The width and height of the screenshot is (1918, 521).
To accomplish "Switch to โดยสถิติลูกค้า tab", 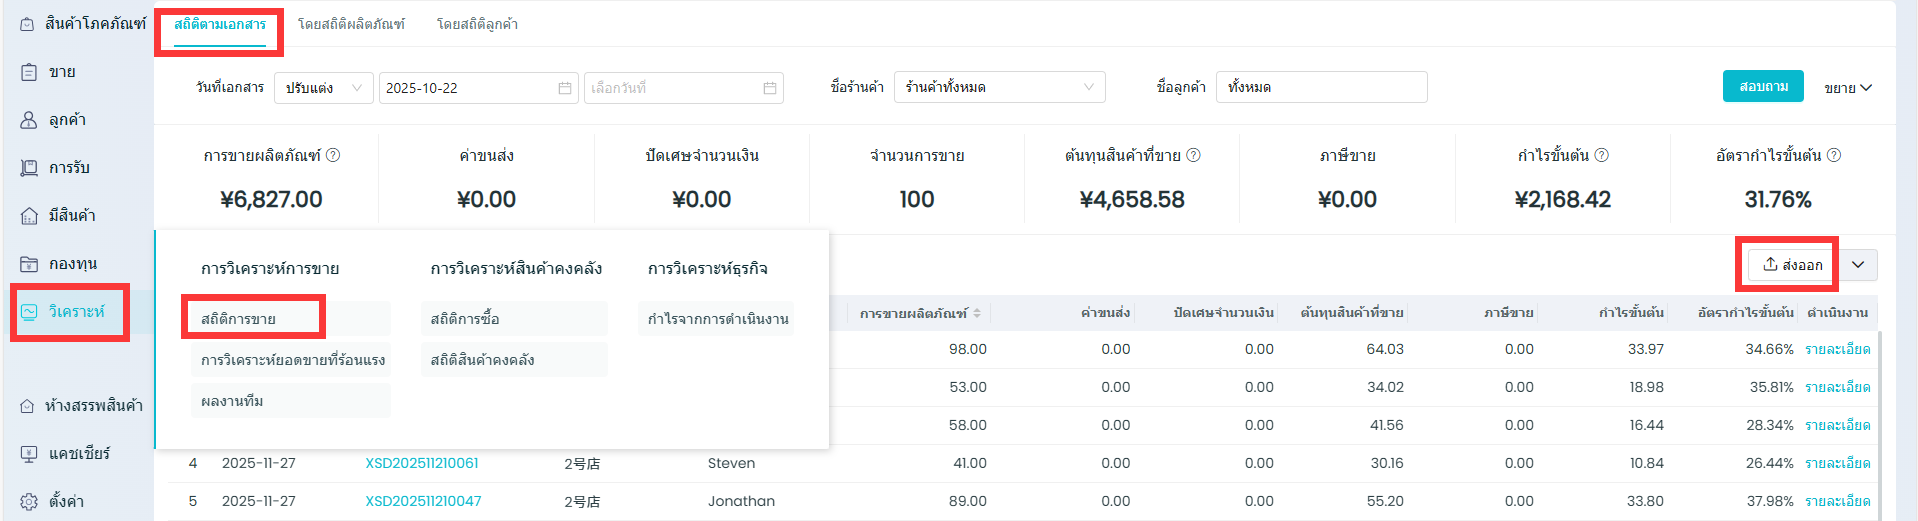I will (477, 24).
